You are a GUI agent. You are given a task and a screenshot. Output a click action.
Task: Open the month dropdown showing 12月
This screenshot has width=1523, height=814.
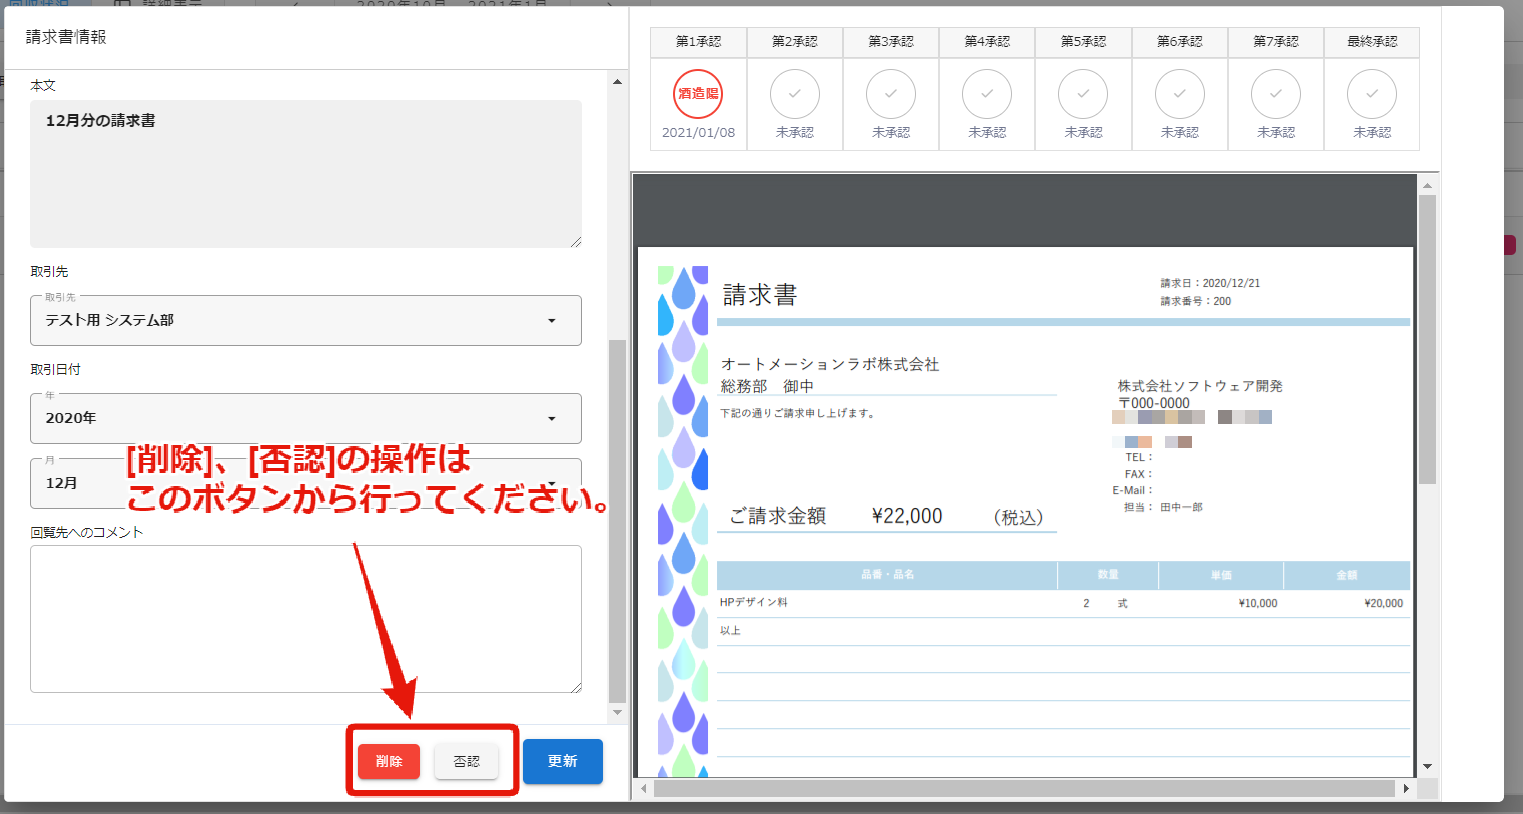pyautogui.click(x=306, y=483)
